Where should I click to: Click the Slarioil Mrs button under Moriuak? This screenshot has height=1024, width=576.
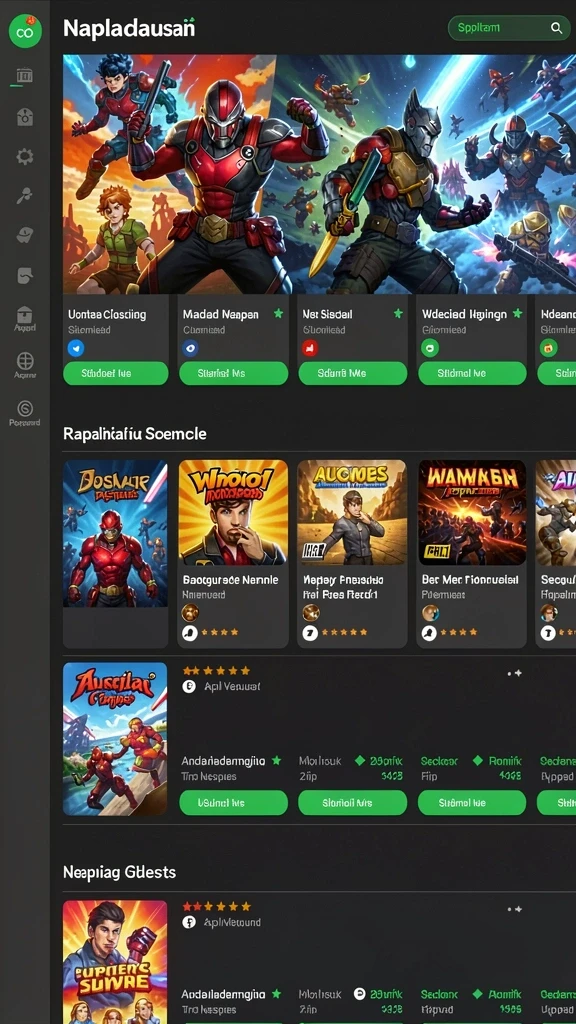pyautogui.click(x=353, y=803)
